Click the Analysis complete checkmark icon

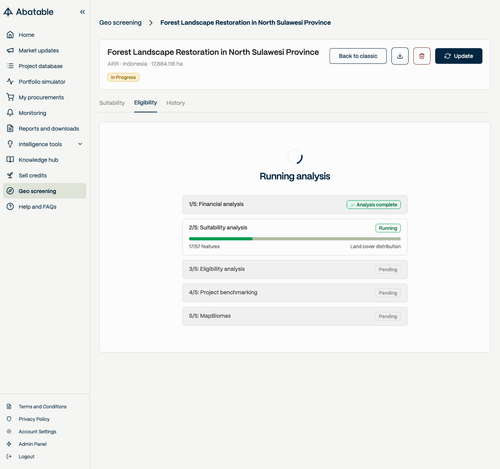pos(352,205)
